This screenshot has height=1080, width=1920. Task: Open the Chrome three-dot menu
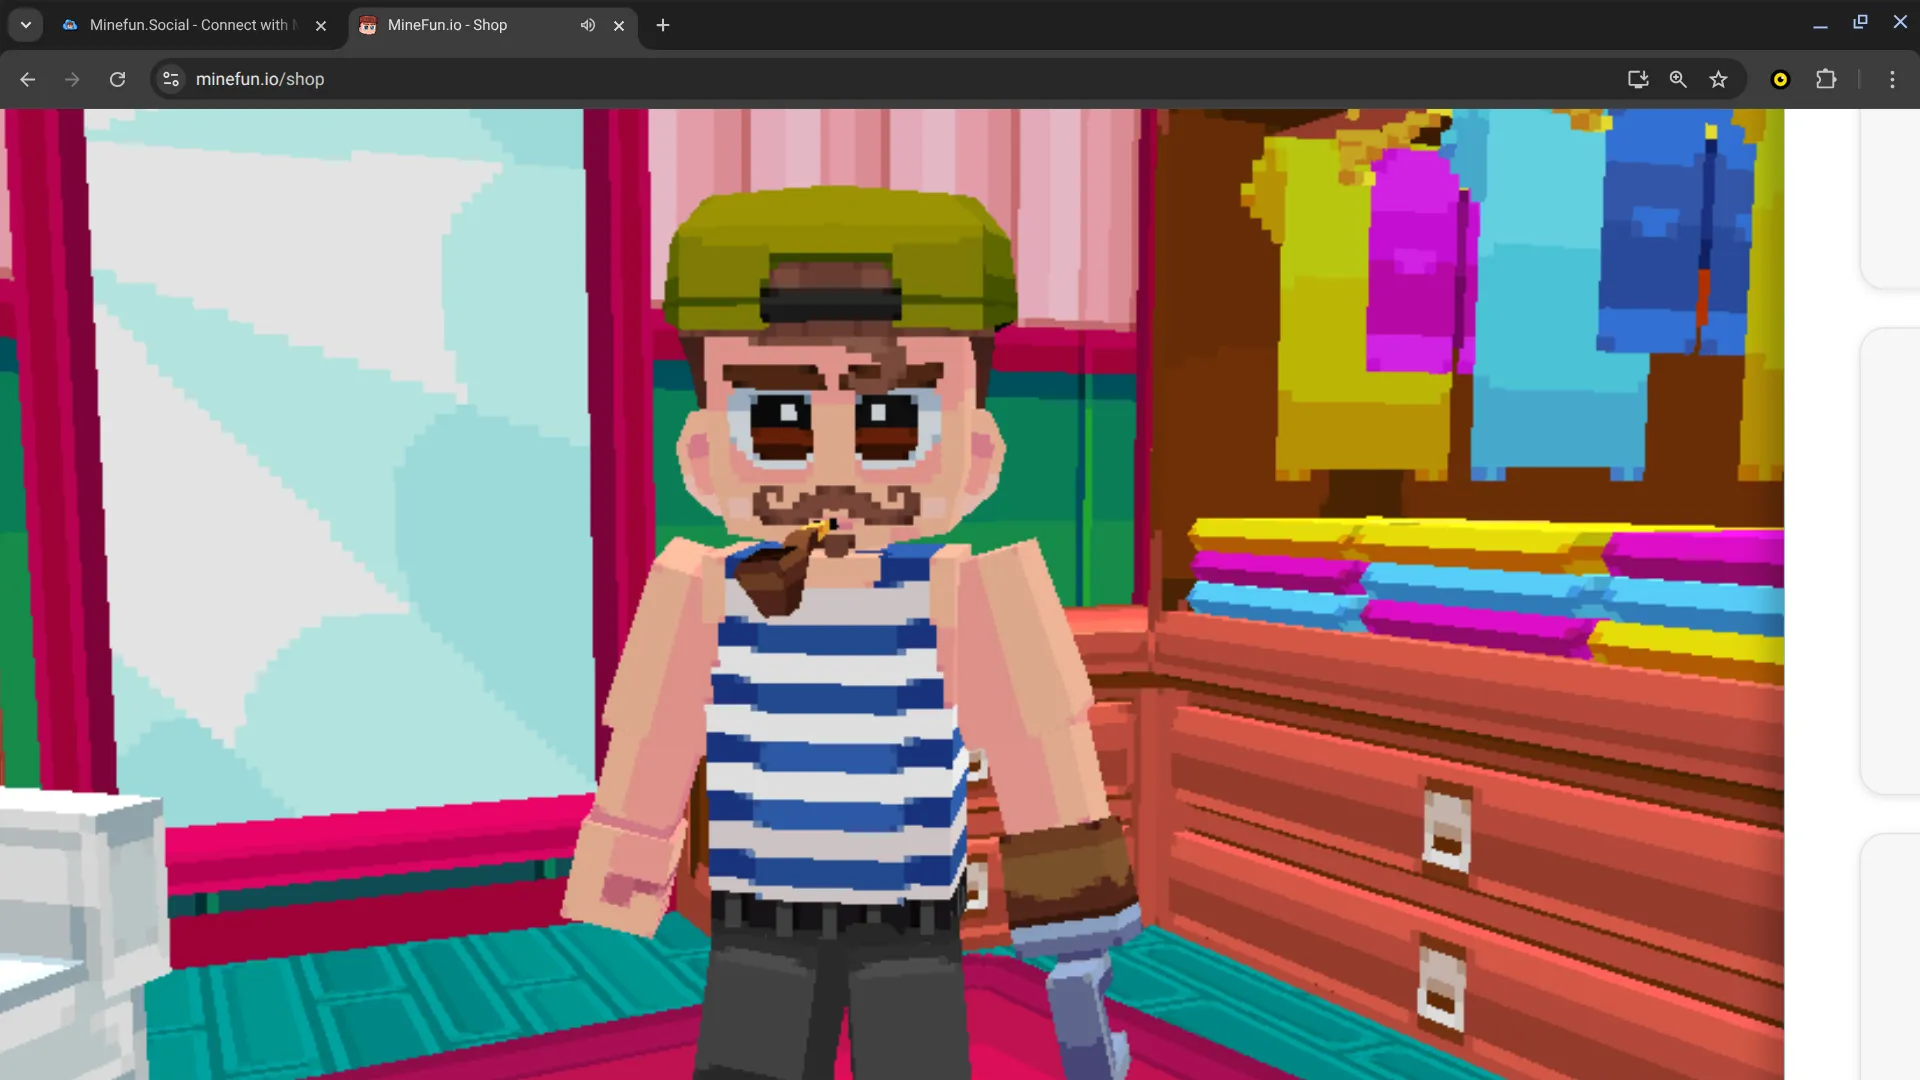pyautogui.click(x=1892, y=79)
